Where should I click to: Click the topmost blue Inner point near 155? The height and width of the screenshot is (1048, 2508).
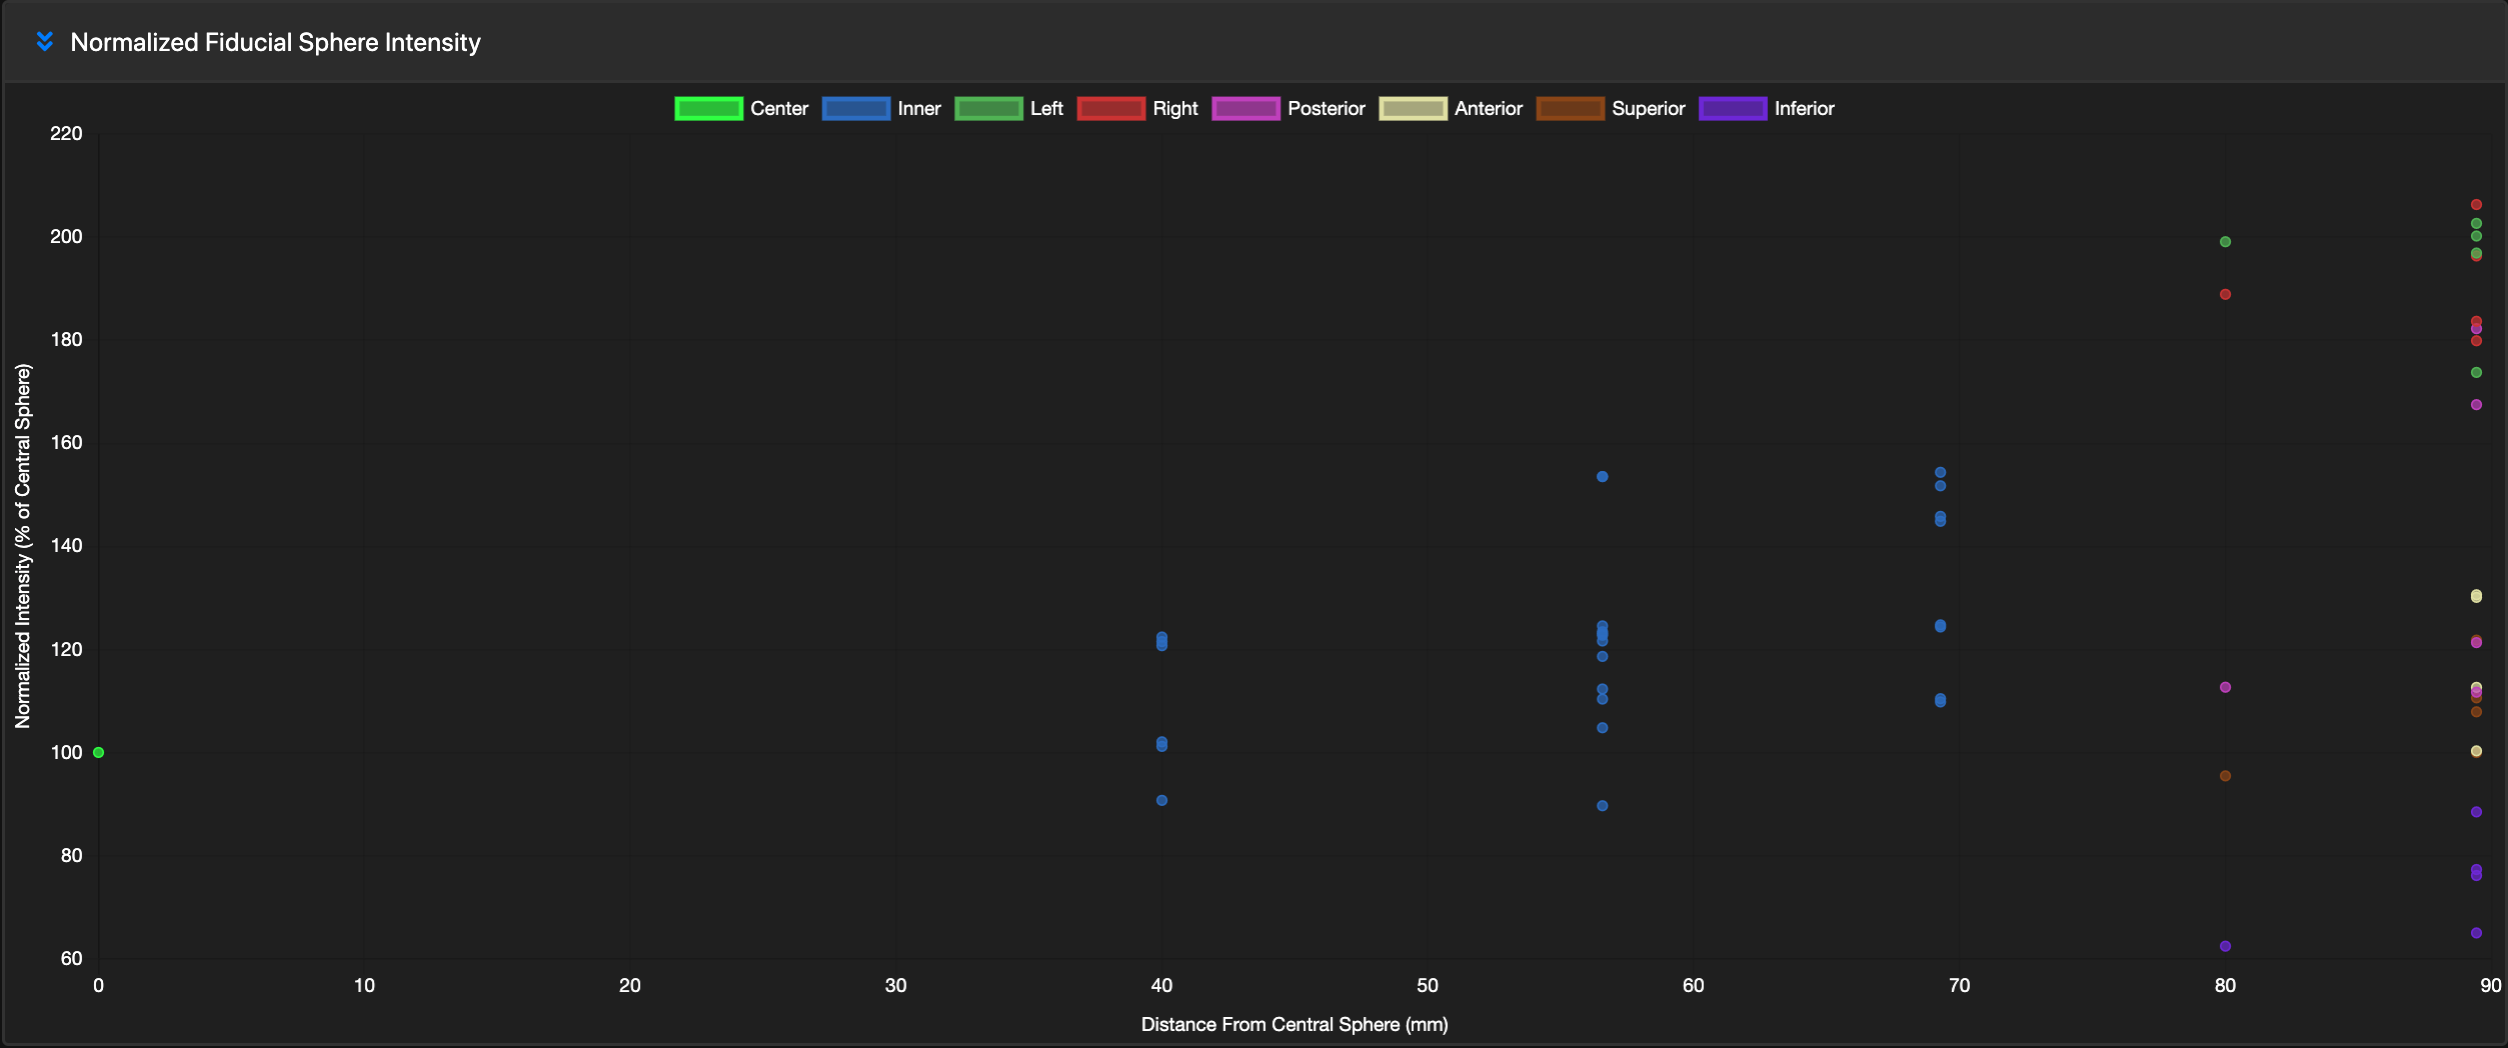1940,474
